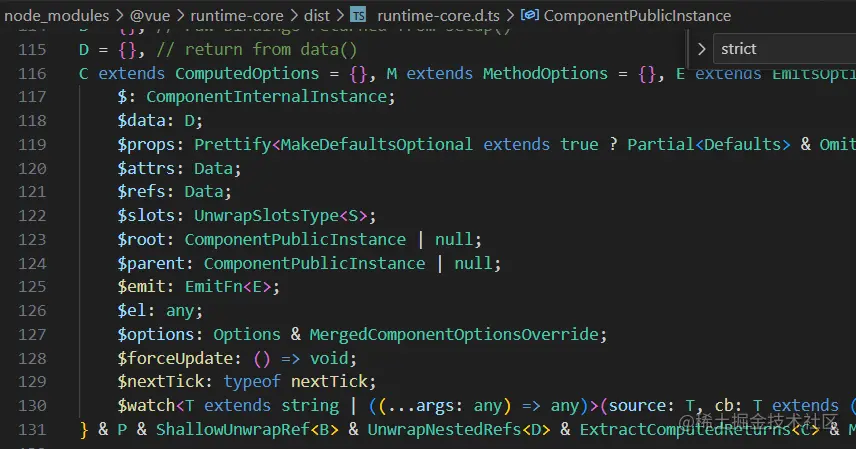This screenshot has width=856, height=449.
Task: Focus the search field containing strict
Action: (786, 49)
